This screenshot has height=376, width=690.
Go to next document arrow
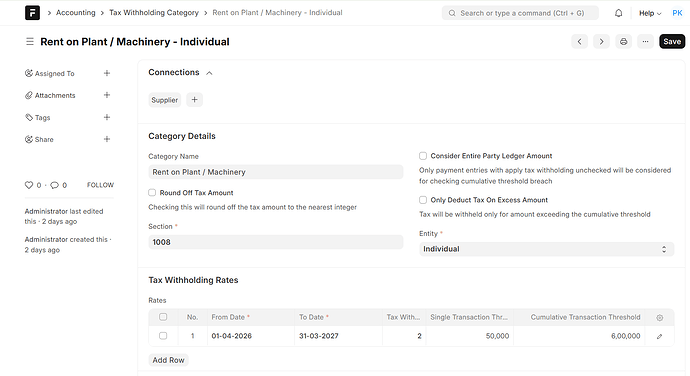601,41
